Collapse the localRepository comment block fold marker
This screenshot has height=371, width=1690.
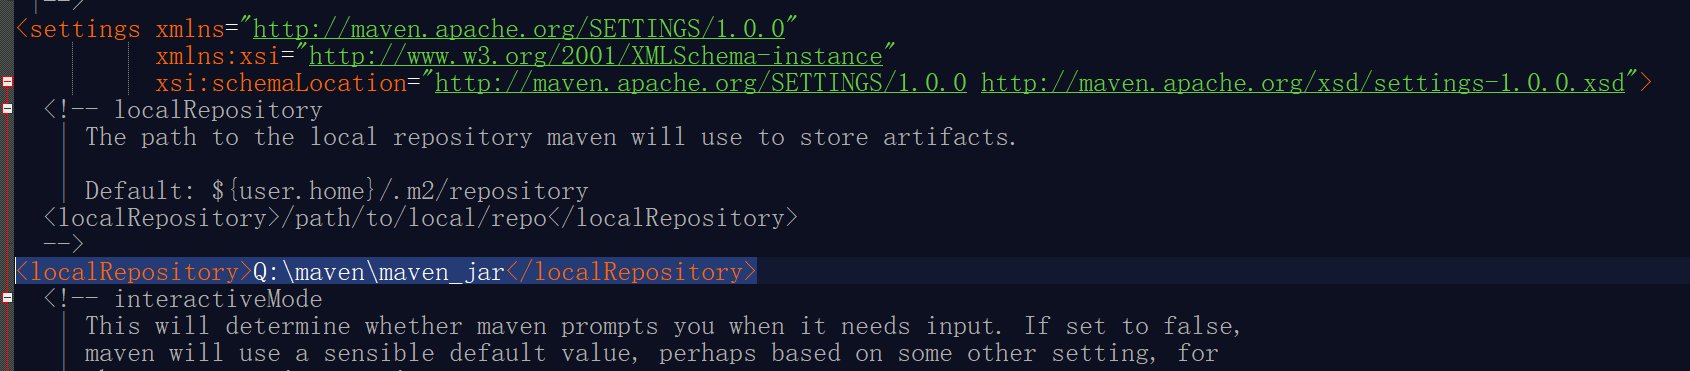coord(7,108)
